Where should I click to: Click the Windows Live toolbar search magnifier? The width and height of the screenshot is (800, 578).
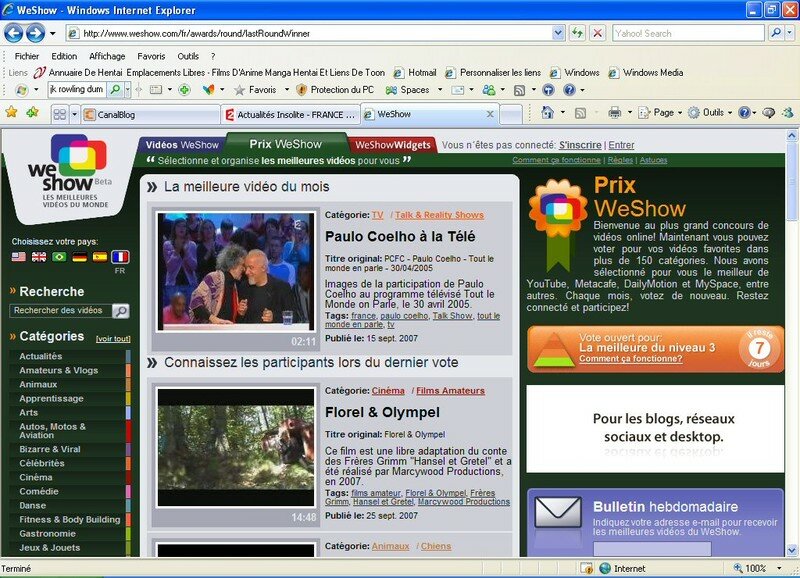click(x=116, y=90)
